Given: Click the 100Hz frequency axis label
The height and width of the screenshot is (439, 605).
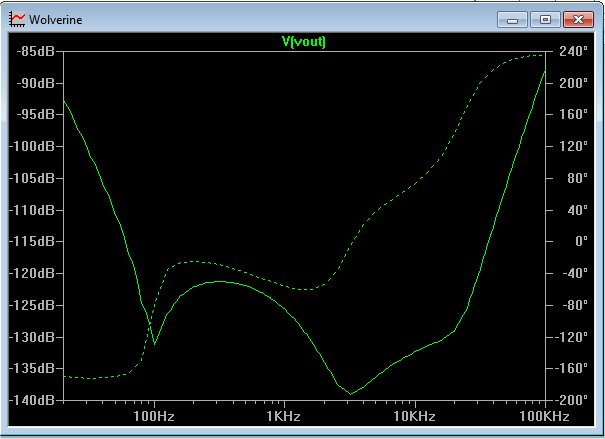Looking at the screenshot, I should [x=154, y=416].
